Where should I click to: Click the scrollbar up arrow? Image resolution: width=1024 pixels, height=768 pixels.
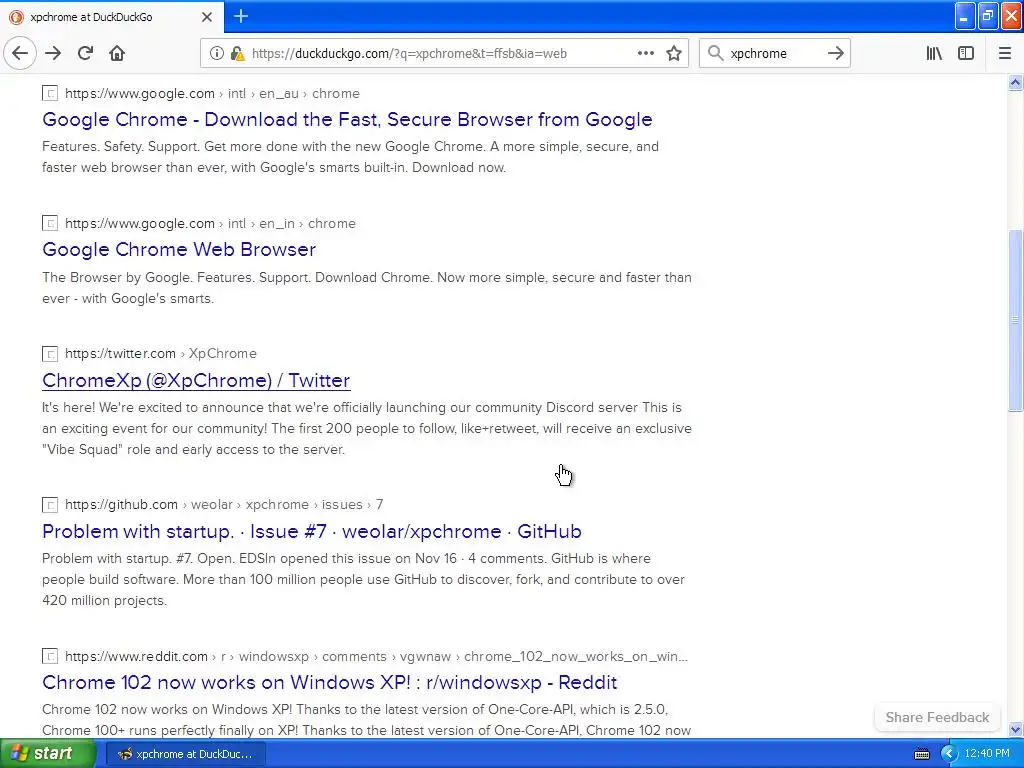pos(1015,82)
